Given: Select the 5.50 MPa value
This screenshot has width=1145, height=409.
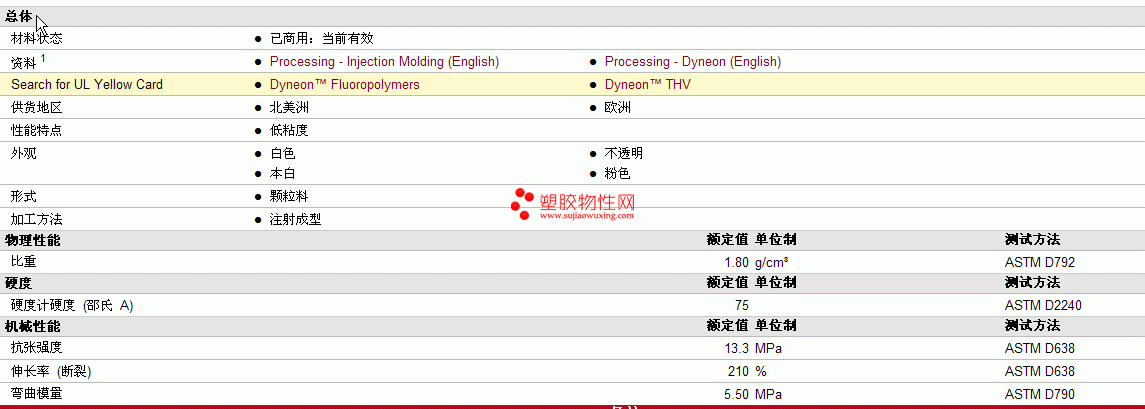Looking at the screenshot, I should point(753,394).
